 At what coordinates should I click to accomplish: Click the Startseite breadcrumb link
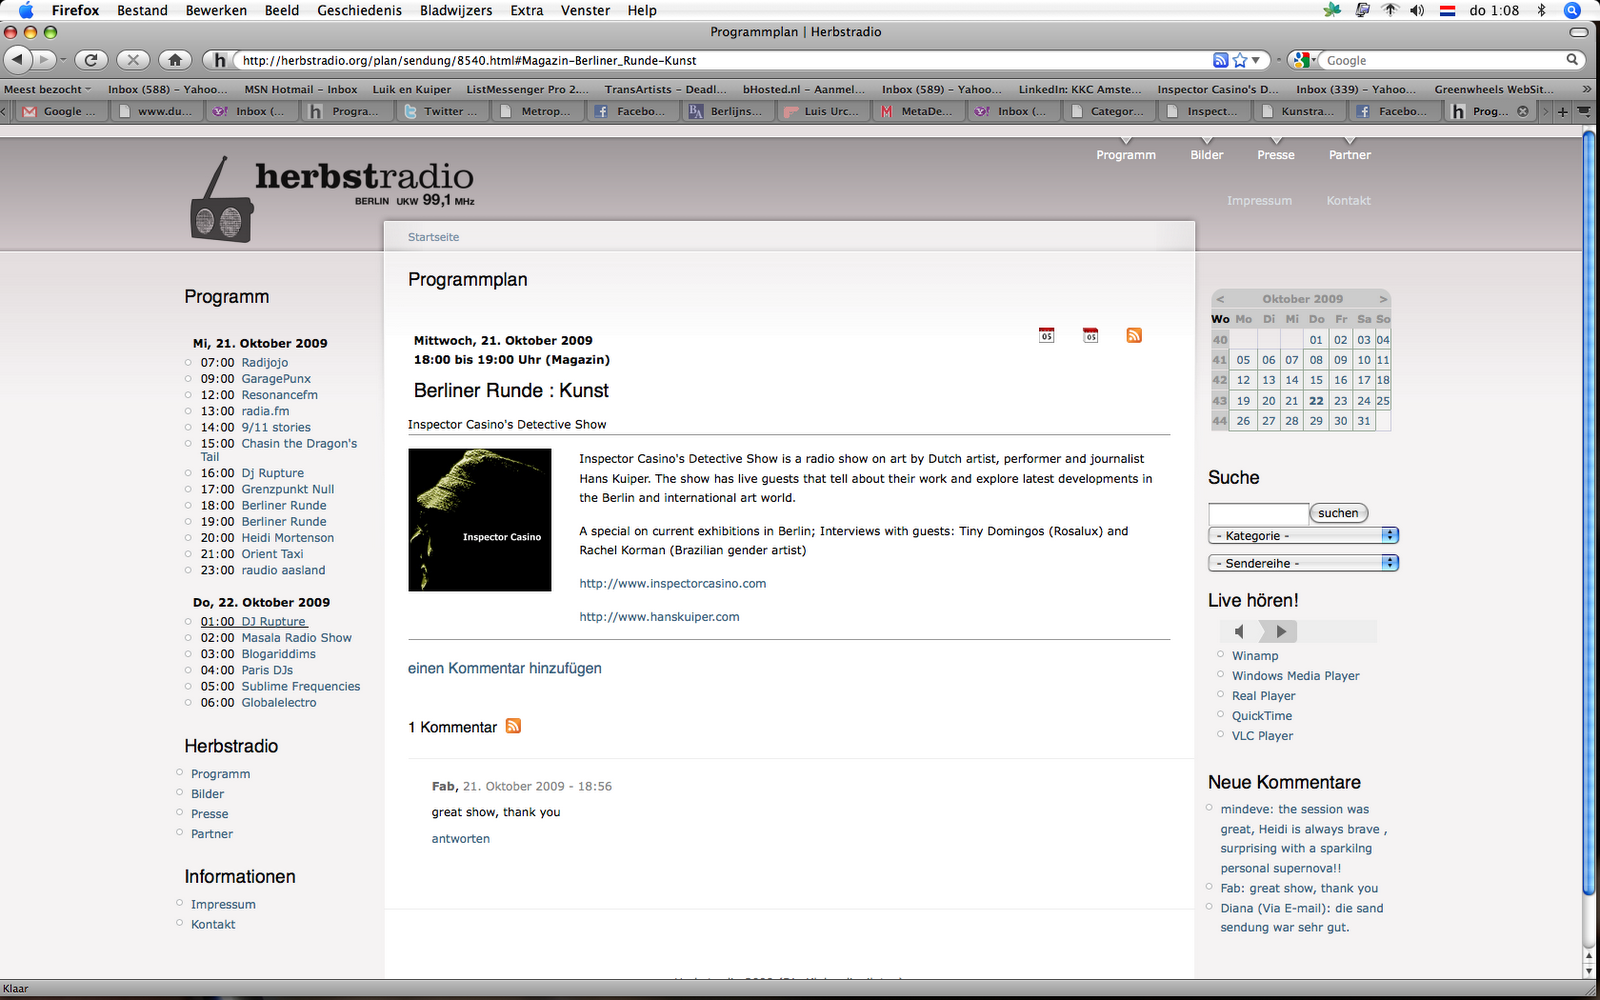pyautogui.click(x=433, y=237)
